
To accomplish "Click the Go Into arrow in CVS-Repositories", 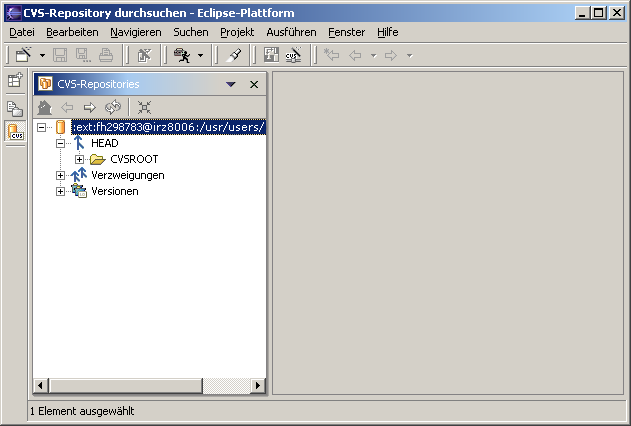I will (90, 107).
